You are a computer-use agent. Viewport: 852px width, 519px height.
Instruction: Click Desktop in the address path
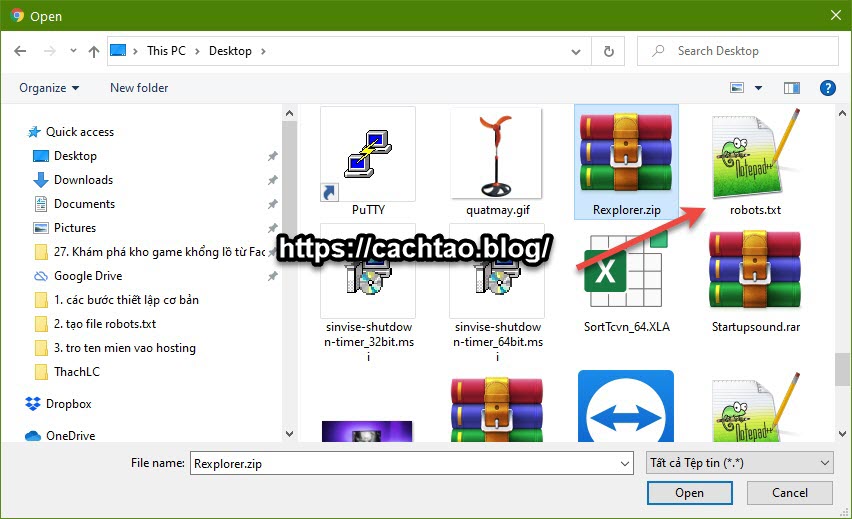click(230, 51)
